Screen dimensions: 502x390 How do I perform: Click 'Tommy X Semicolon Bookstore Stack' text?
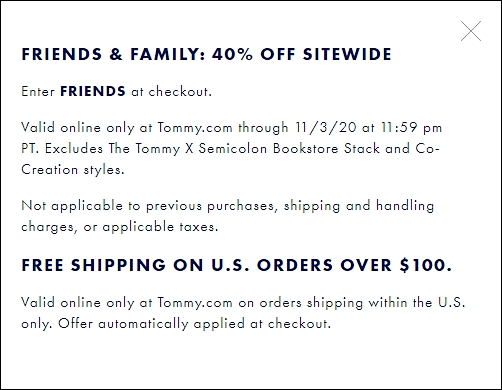[258, 148]
